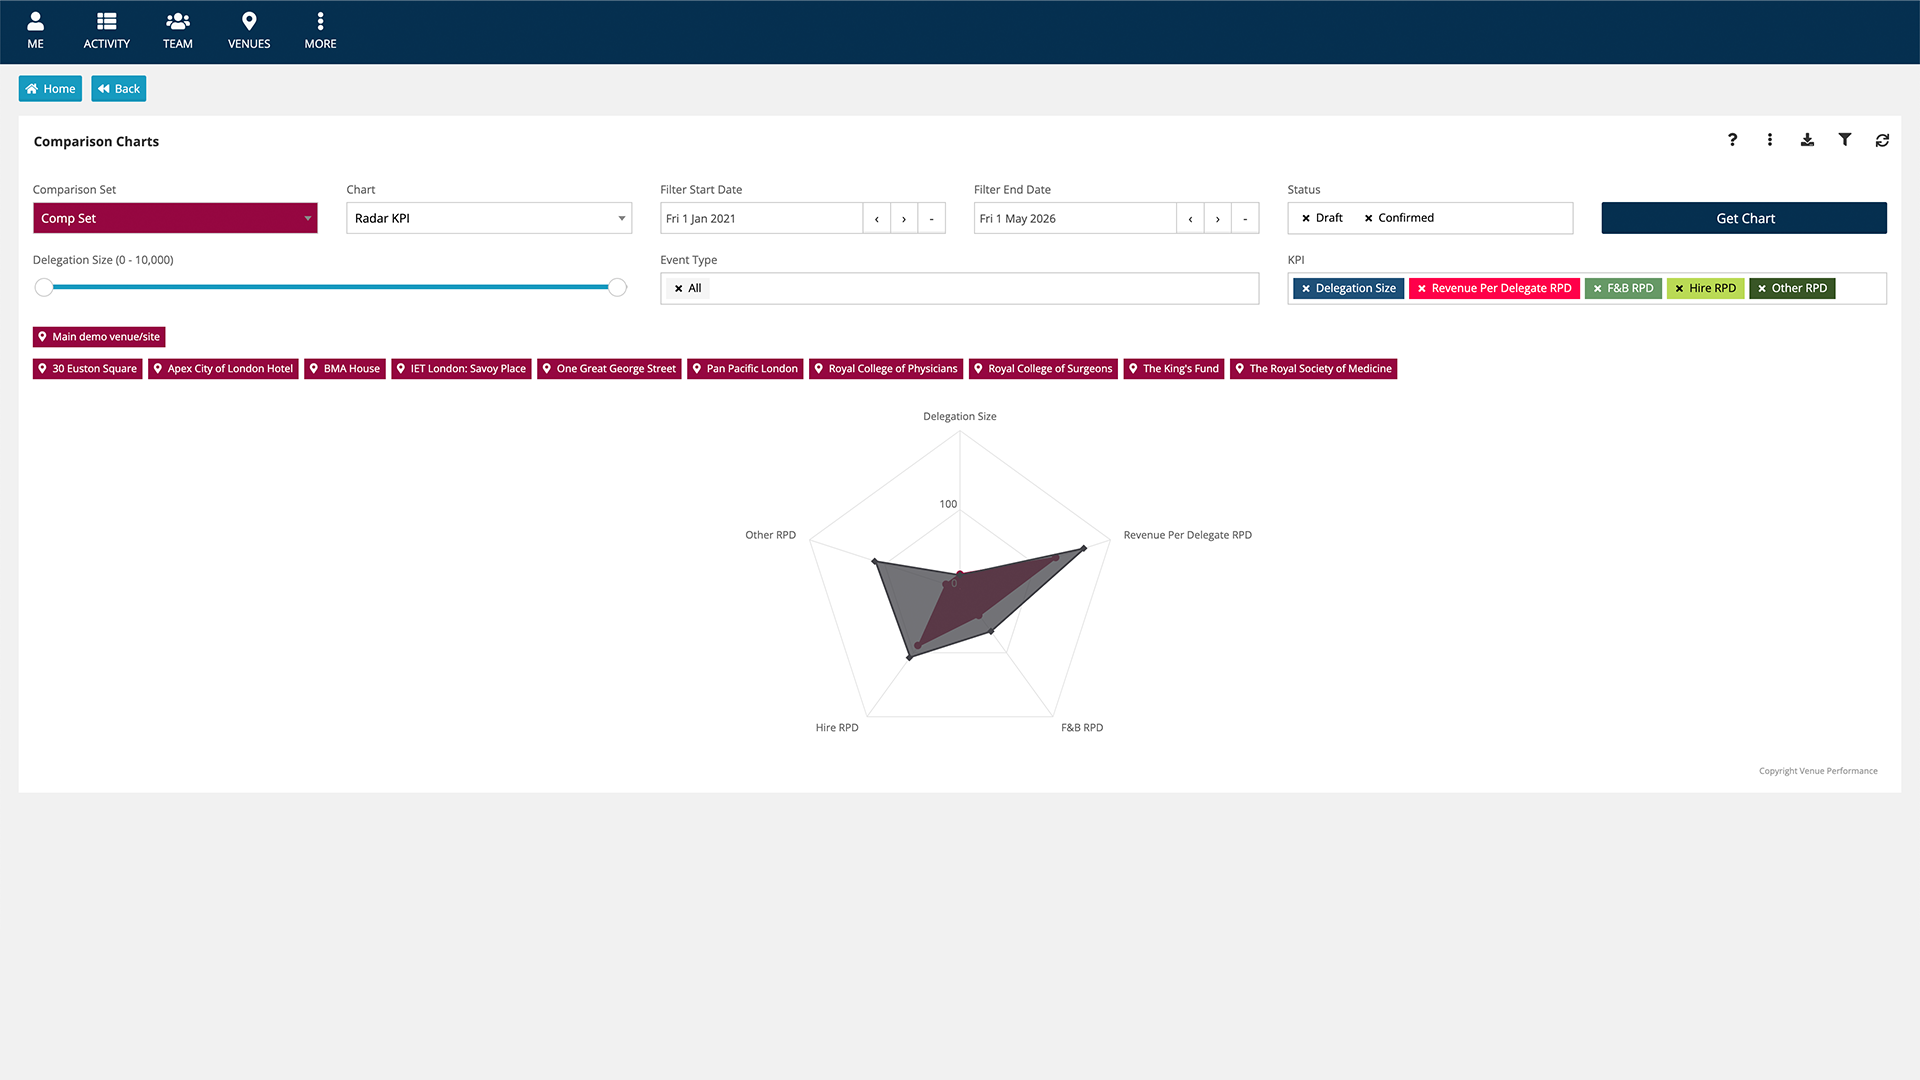This screenshot has width=1920, height=1080.
Task: Toggle the Pan Pacific London venue tag
Action: click(x=744, y=369)
